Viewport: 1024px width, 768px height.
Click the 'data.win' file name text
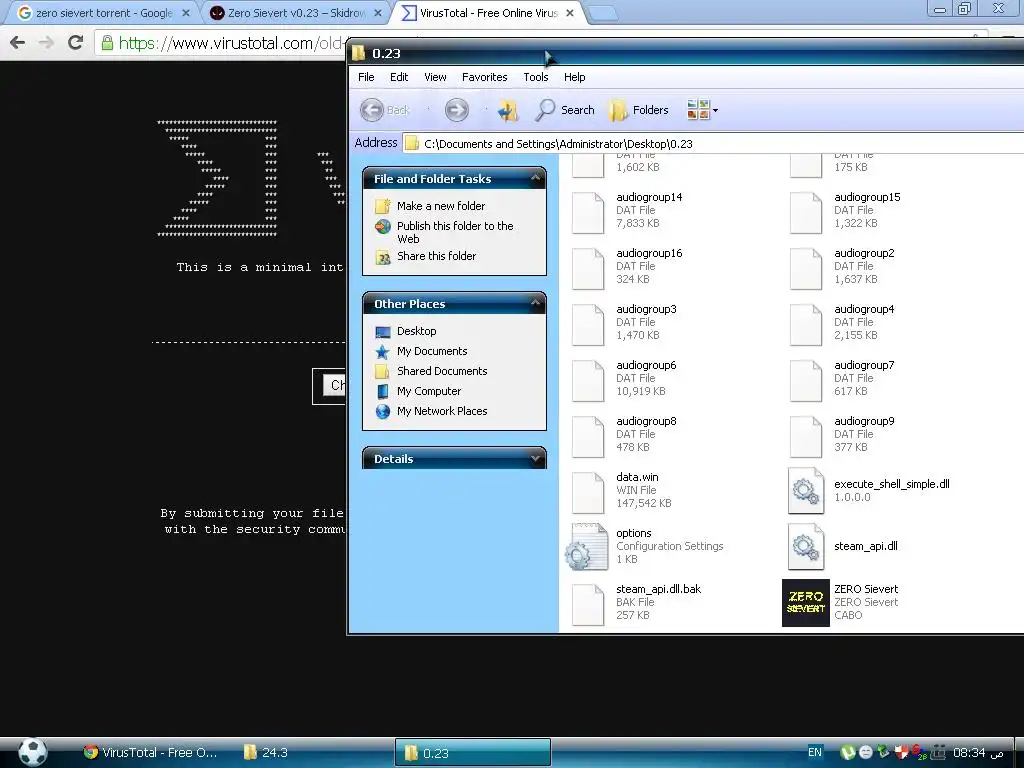point(637,477)
